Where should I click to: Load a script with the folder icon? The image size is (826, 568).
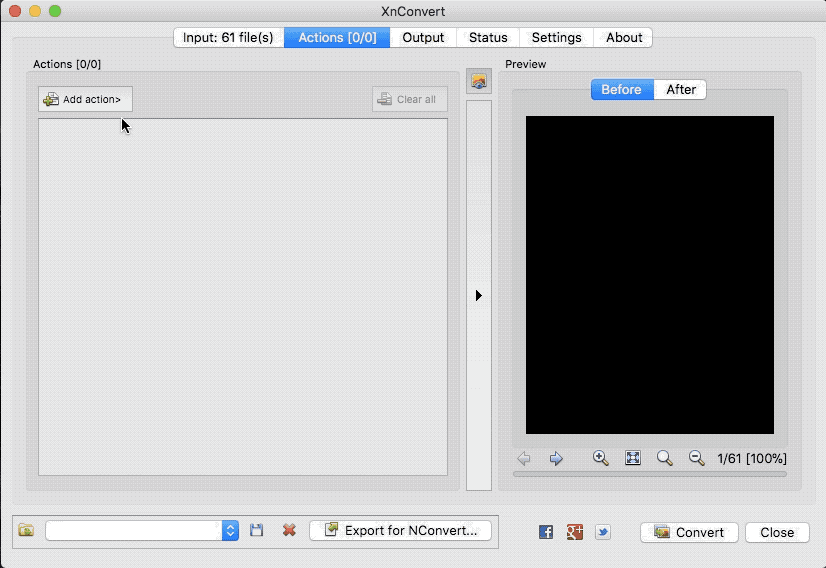click(x=26, y=530)
